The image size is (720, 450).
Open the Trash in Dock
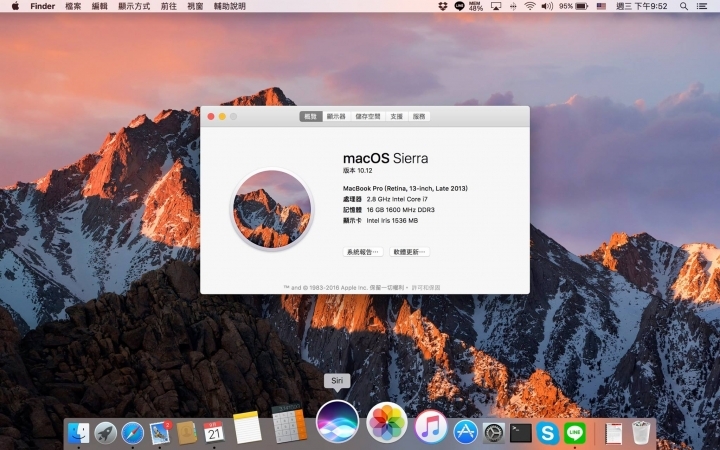[641, 433]
